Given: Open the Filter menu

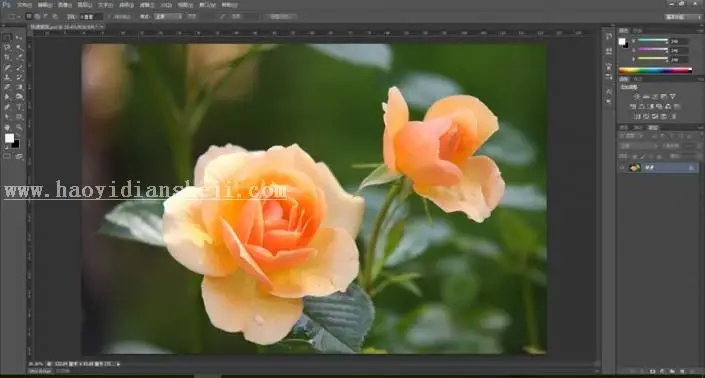Looking at the screenshot, I should [147, 5].
